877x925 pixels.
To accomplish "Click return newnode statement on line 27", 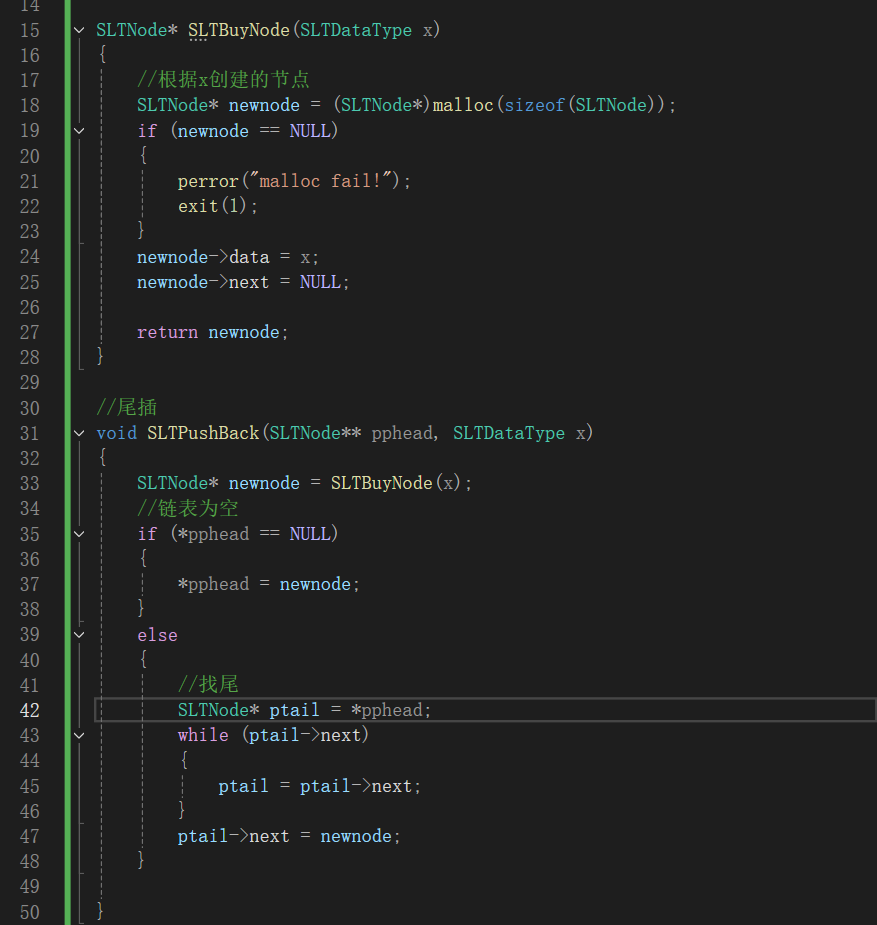I will click(x=213, y=332).
